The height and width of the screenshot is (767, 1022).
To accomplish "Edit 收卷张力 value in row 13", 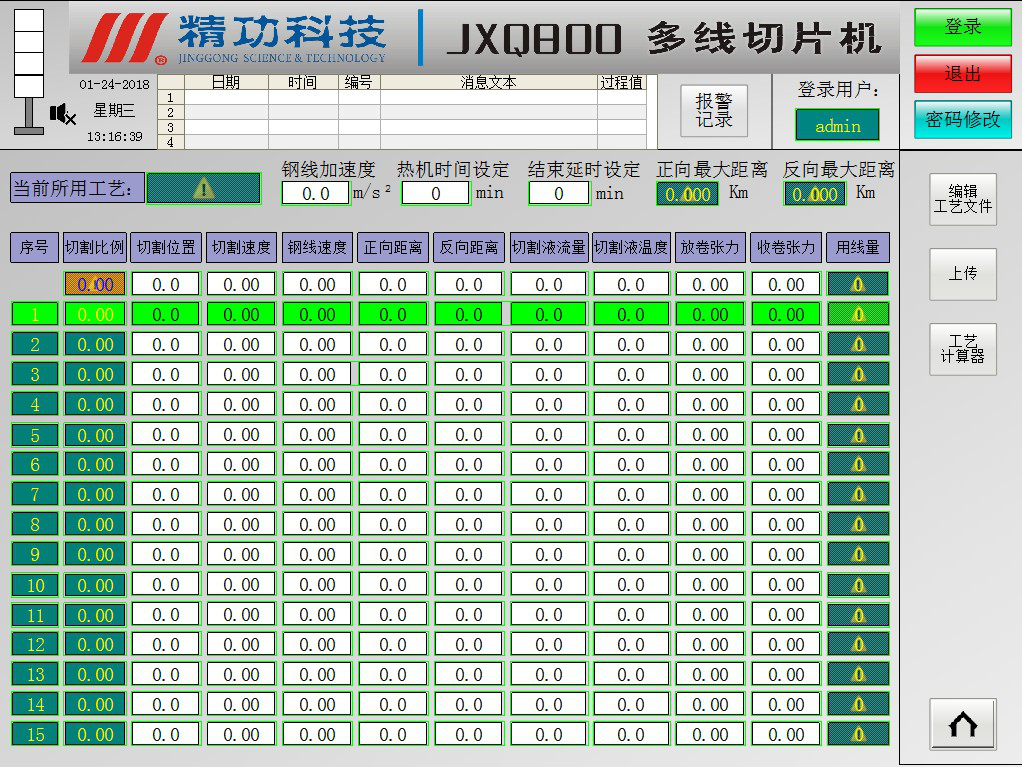I will click(x=786, y=674).
